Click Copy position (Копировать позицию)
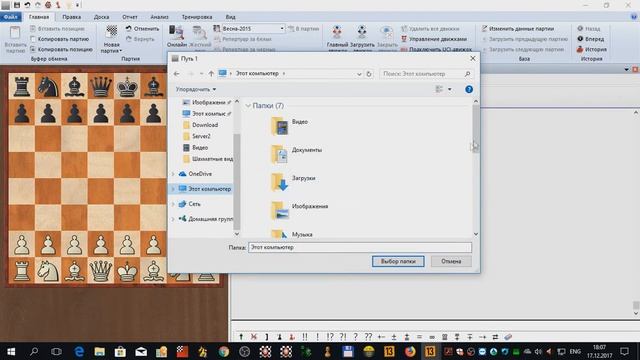 click(x=61, y=49)
